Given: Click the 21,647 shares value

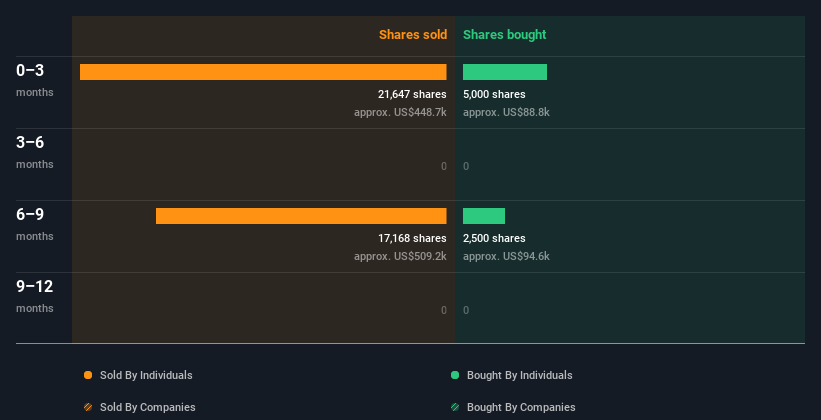Looking at the screenshot, I should 413,94.
